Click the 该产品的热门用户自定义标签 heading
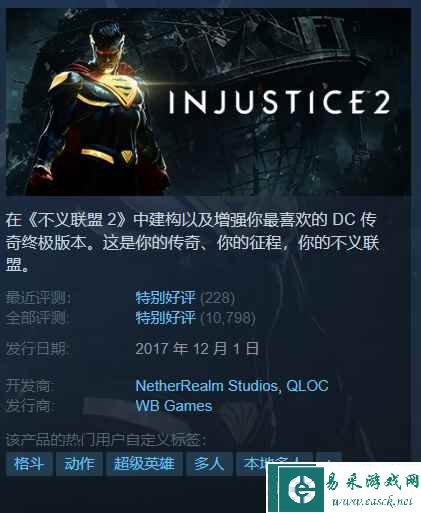This screenshot has width=421, height=513. click(106, 440)
